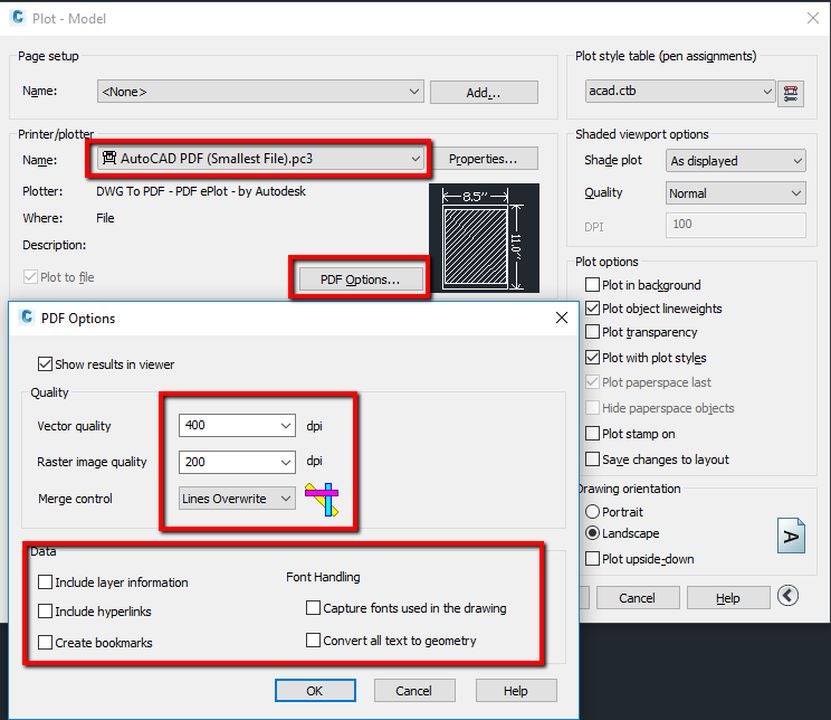Toggle Convert all text to geometry
This screenshot has height=720, width=831.
coord(314,640)
